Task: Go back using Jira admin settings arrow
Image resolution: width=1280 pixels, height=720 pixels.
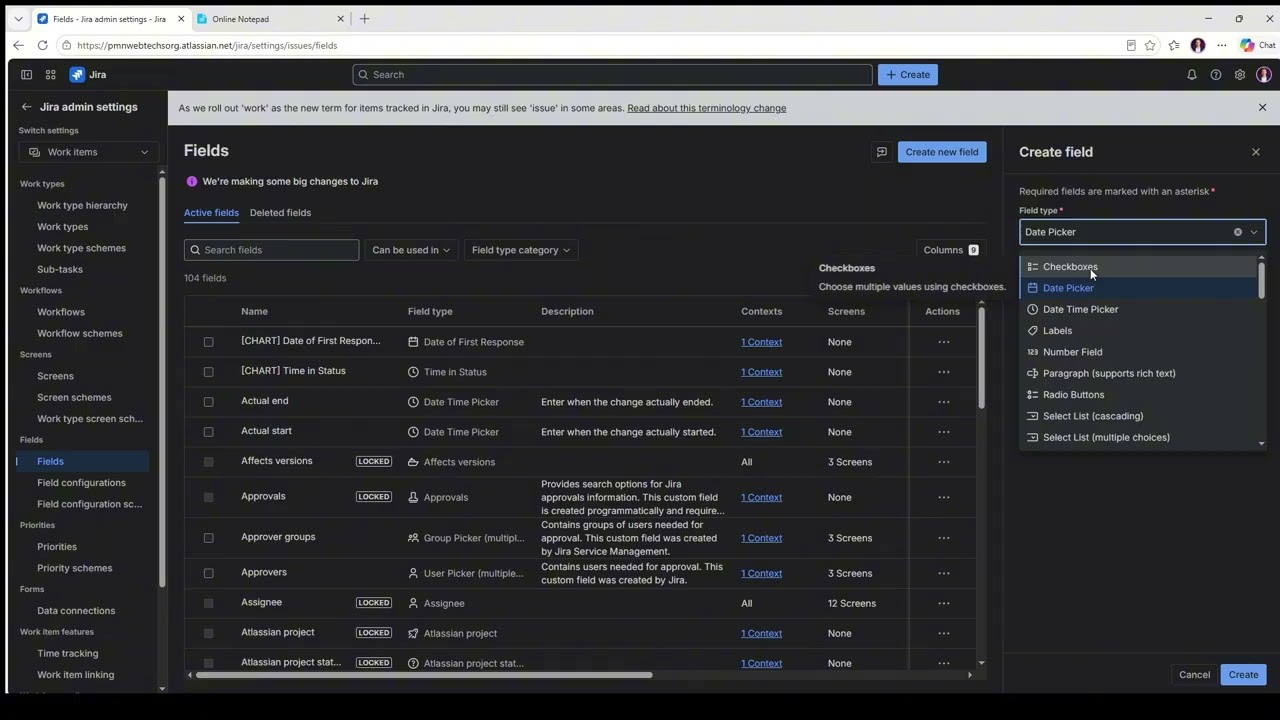Action: [x=27, y=107]
